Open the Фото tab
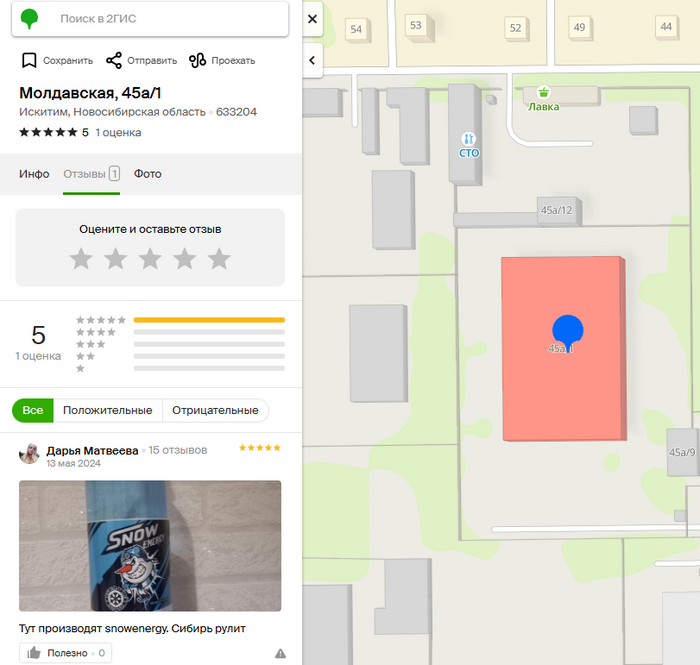Screen dimensions: 700x665 tap(148, 174)
